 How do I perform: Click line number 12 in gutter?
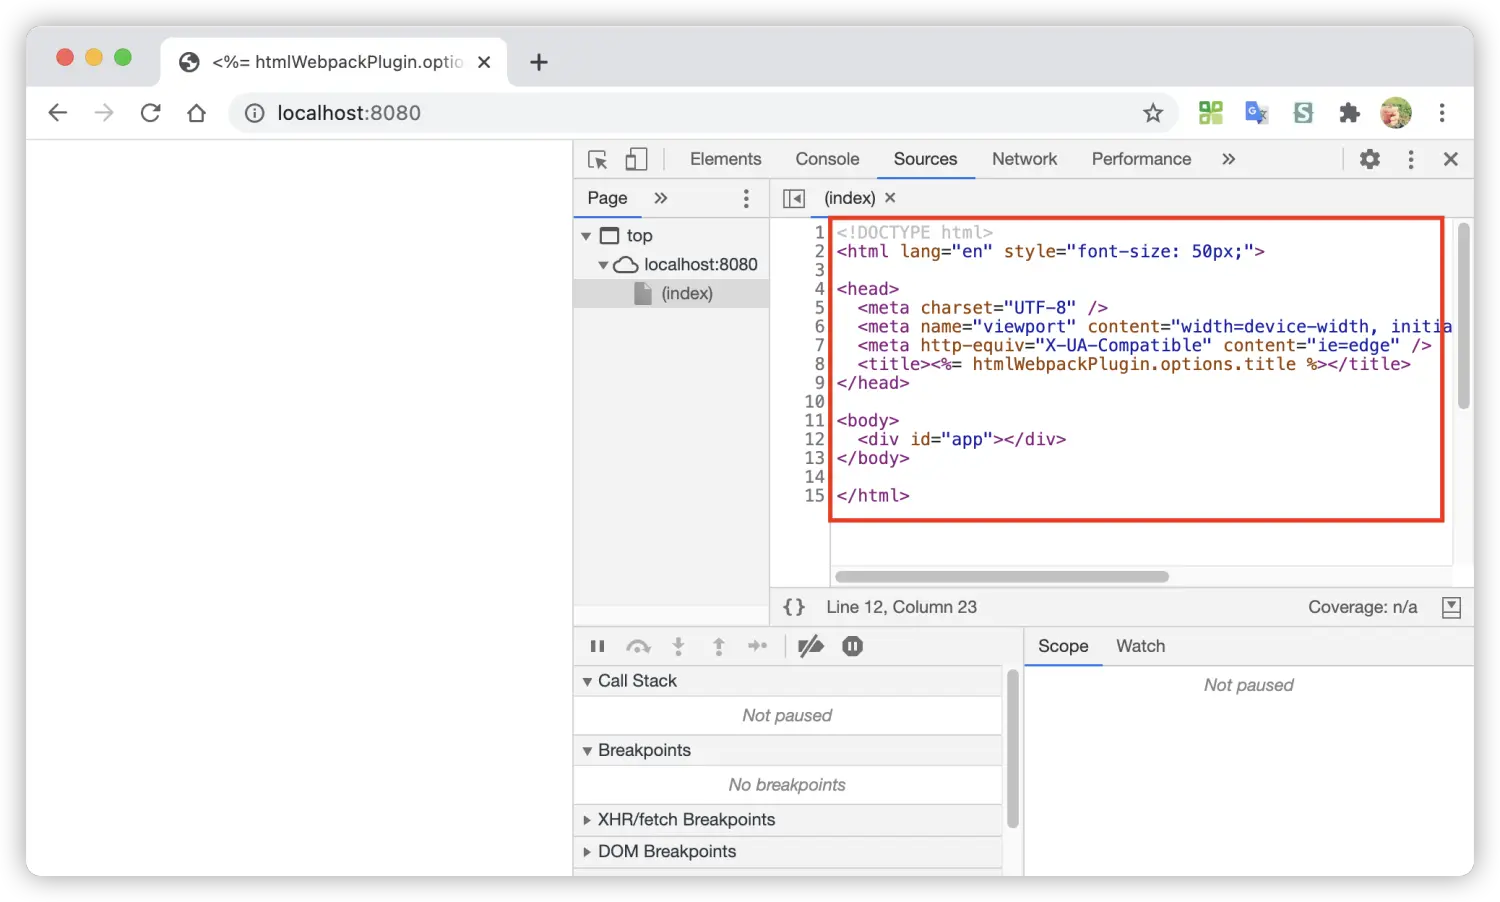(x=815, y=439)
